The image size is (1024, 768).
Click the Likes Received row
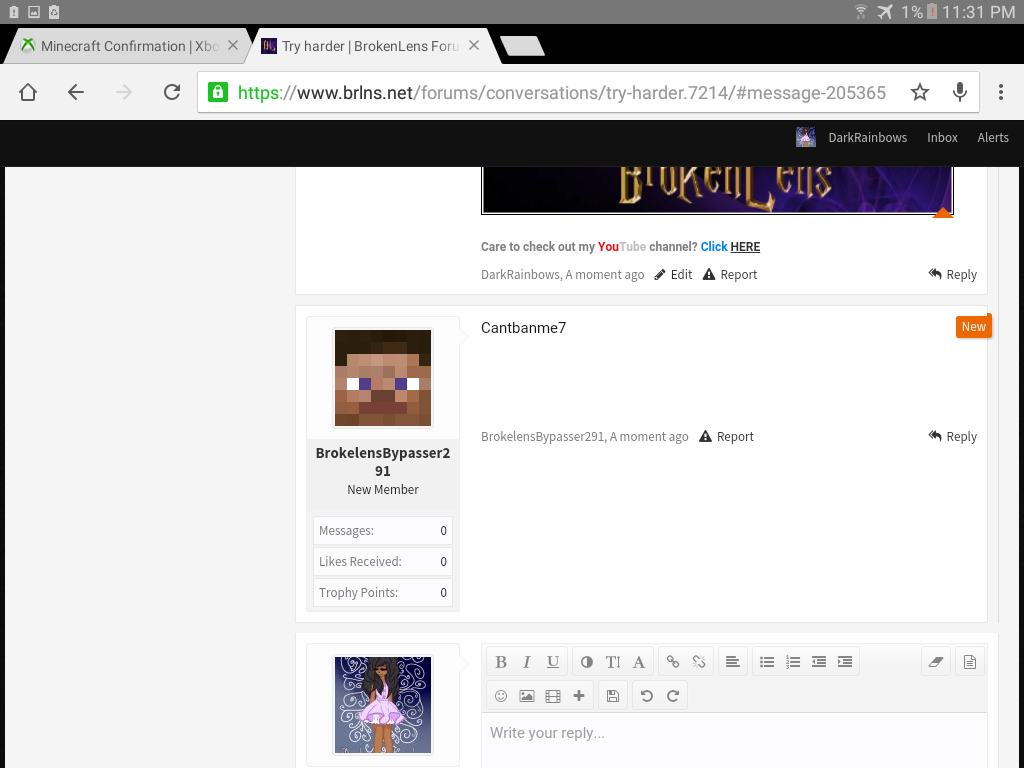pyautogui.click(x=383, y=562)
